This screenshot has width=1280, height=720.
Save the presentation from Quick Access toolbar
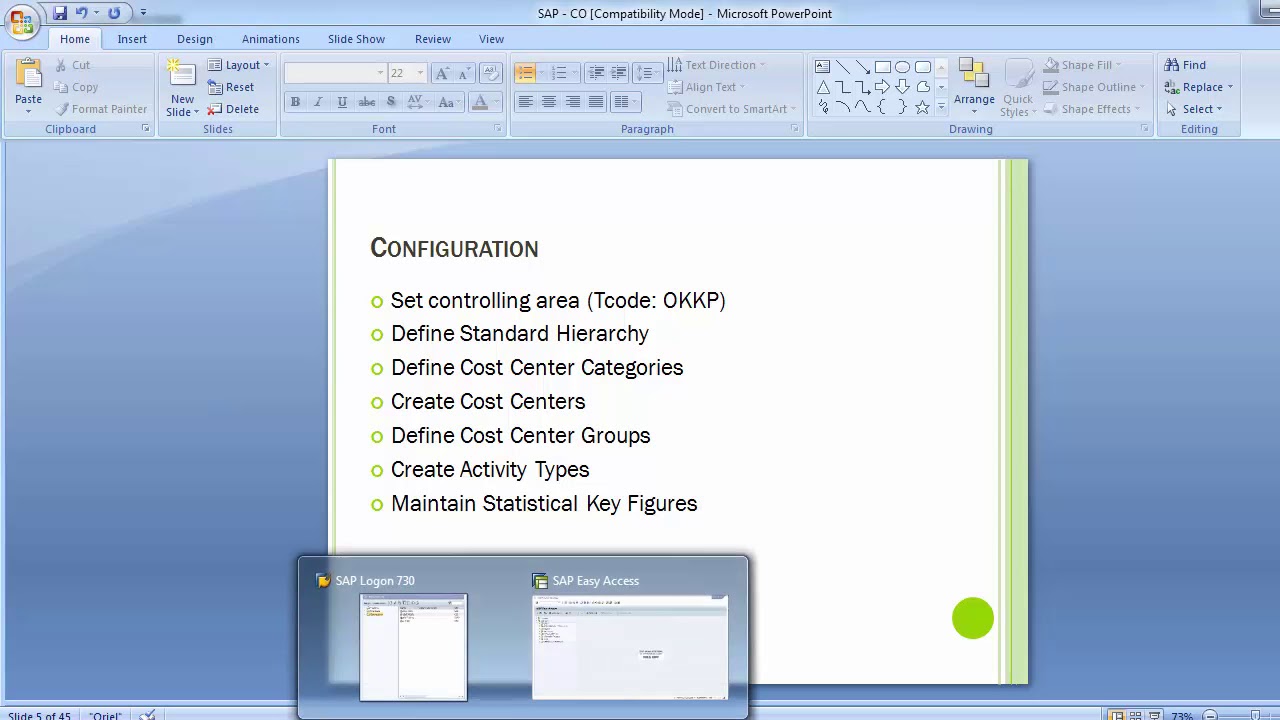(60, 13)
